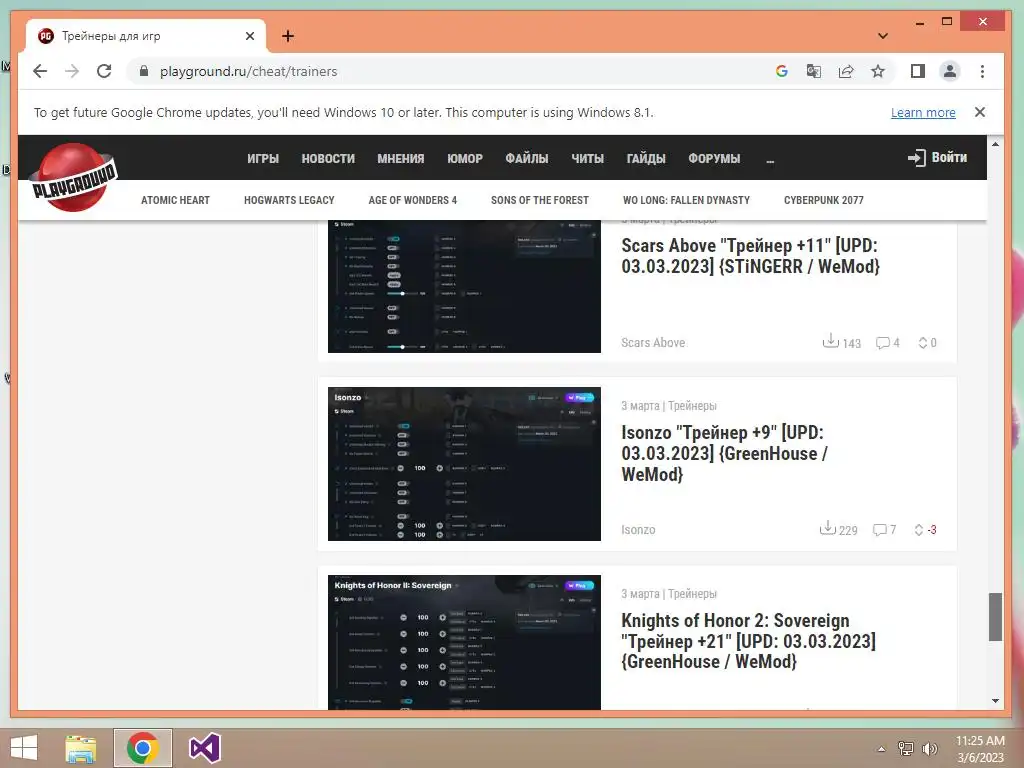This screenshot has width=1024, height=768.
Task: Open the ЮМОР menu item
Action: pyautogui.click(x=464, y=159)
